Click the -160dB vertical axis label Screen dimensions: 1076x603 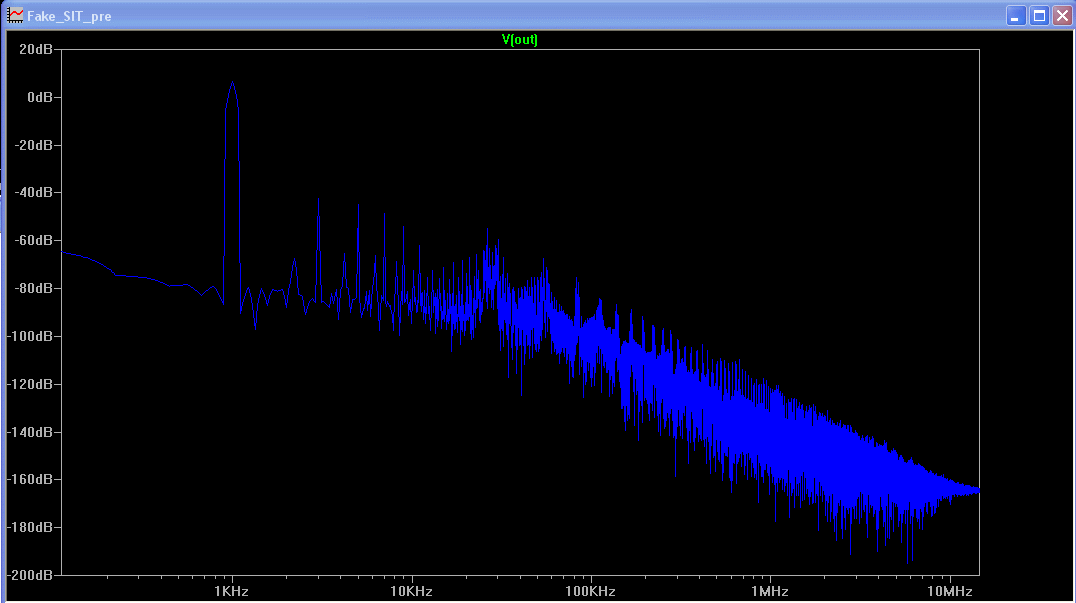pos(30,480)
